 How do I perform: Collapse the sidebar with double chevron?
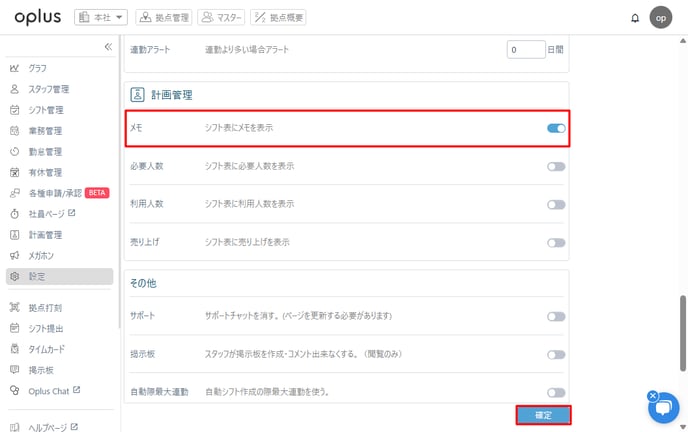[x=108, y=47]
